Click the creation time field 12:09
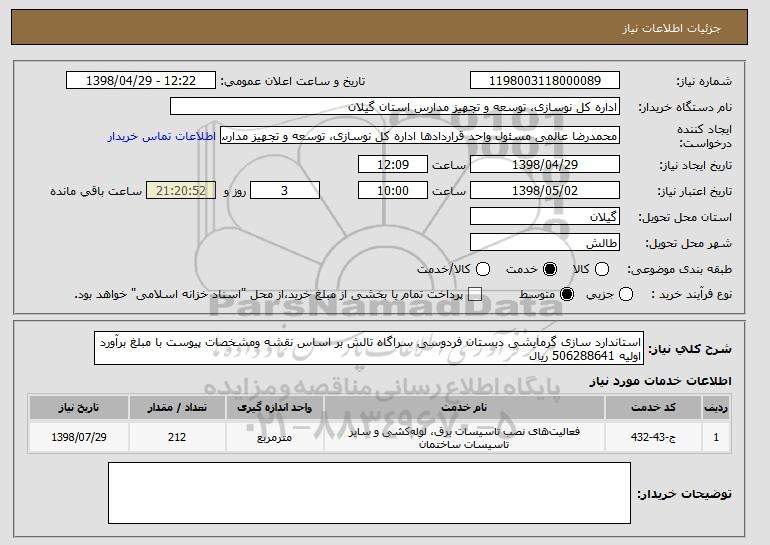The width and height of the screenshot is (770, 545). tap(393, 164)
